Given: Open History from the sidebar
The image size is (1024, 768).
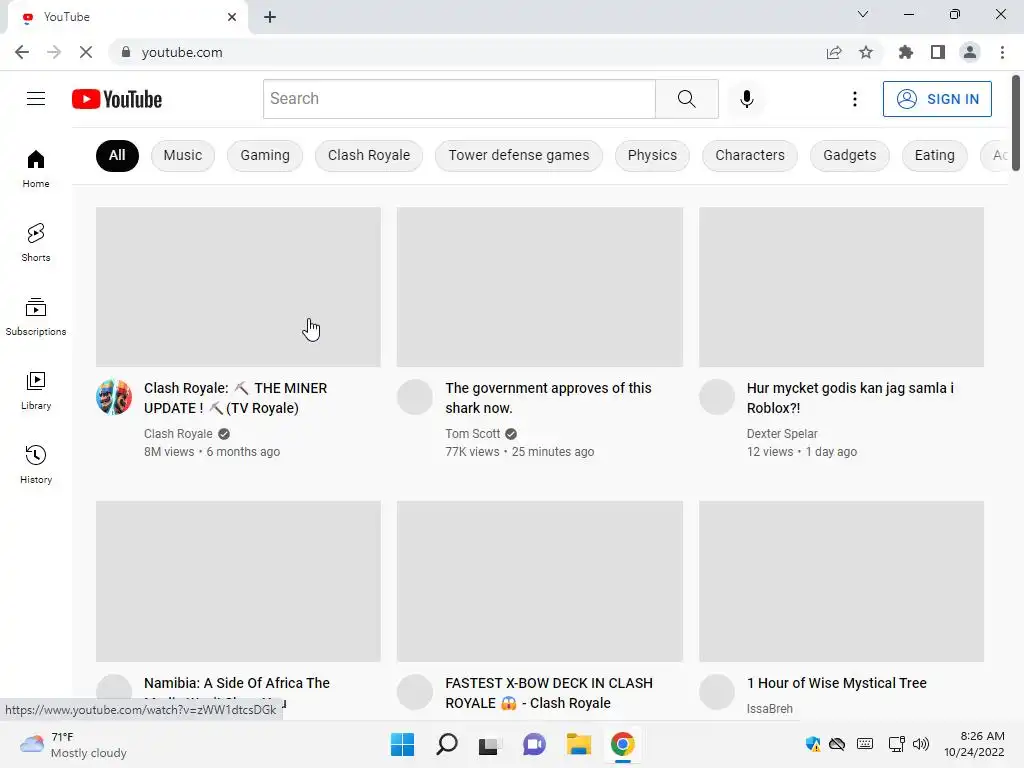Looking at the screenshot, I should (36, 464).
